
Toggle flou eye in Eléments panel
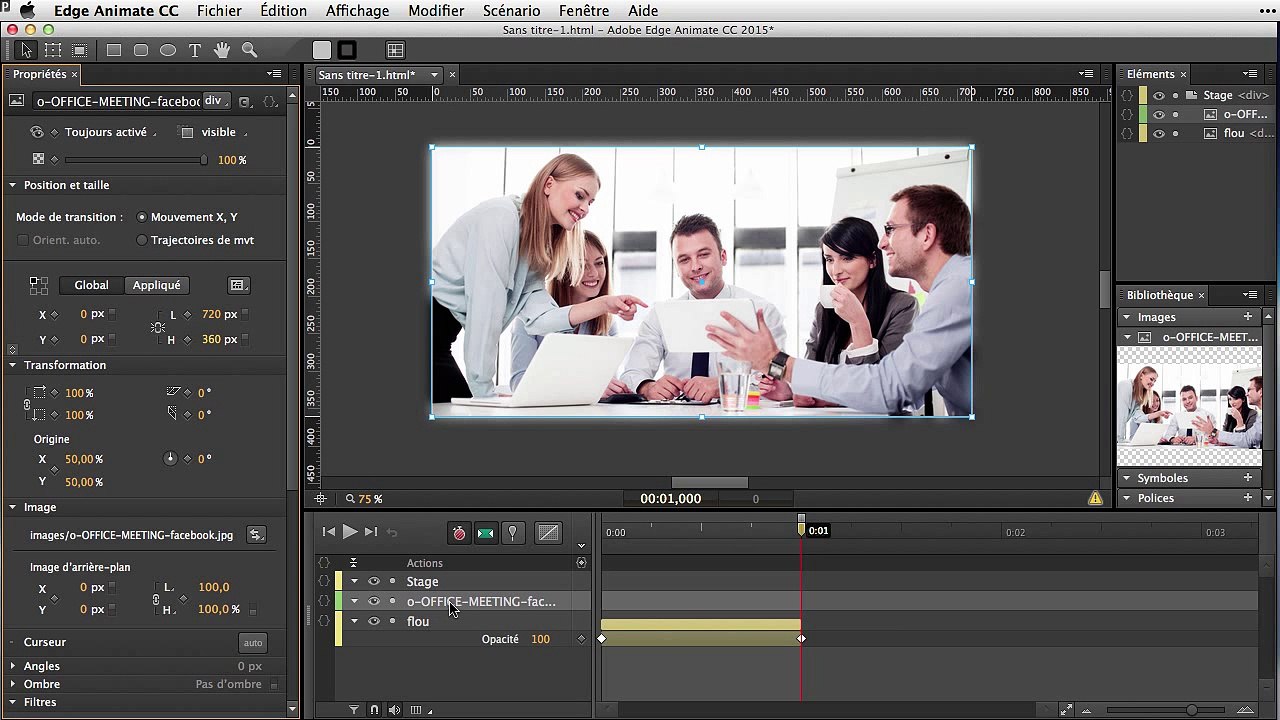[1158, 134]
